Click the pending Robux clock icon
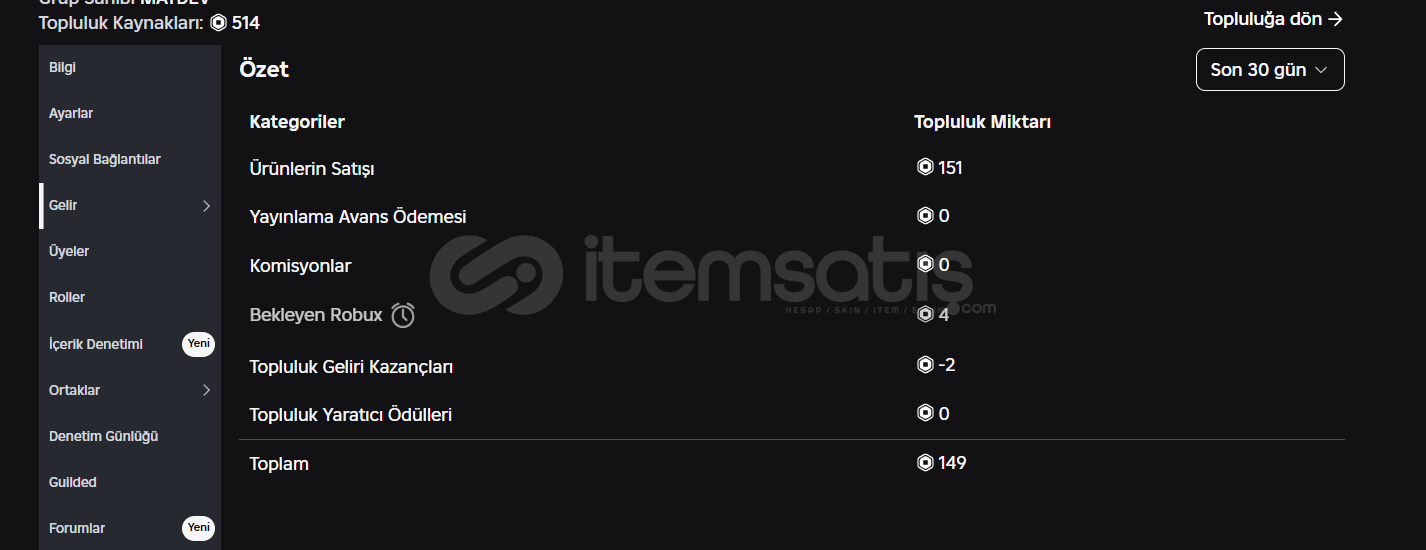 403,316
